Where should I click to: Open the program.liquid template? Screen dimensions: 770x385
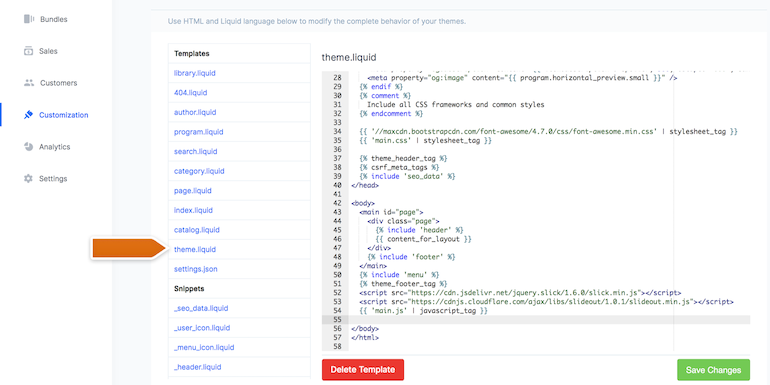click(x=199, y=132)
